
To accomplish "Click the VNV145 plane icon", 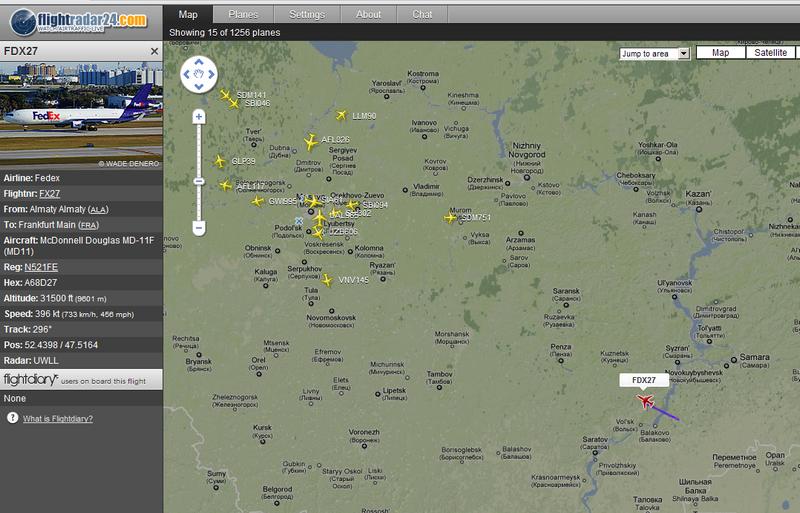I will tap(328, 280).
